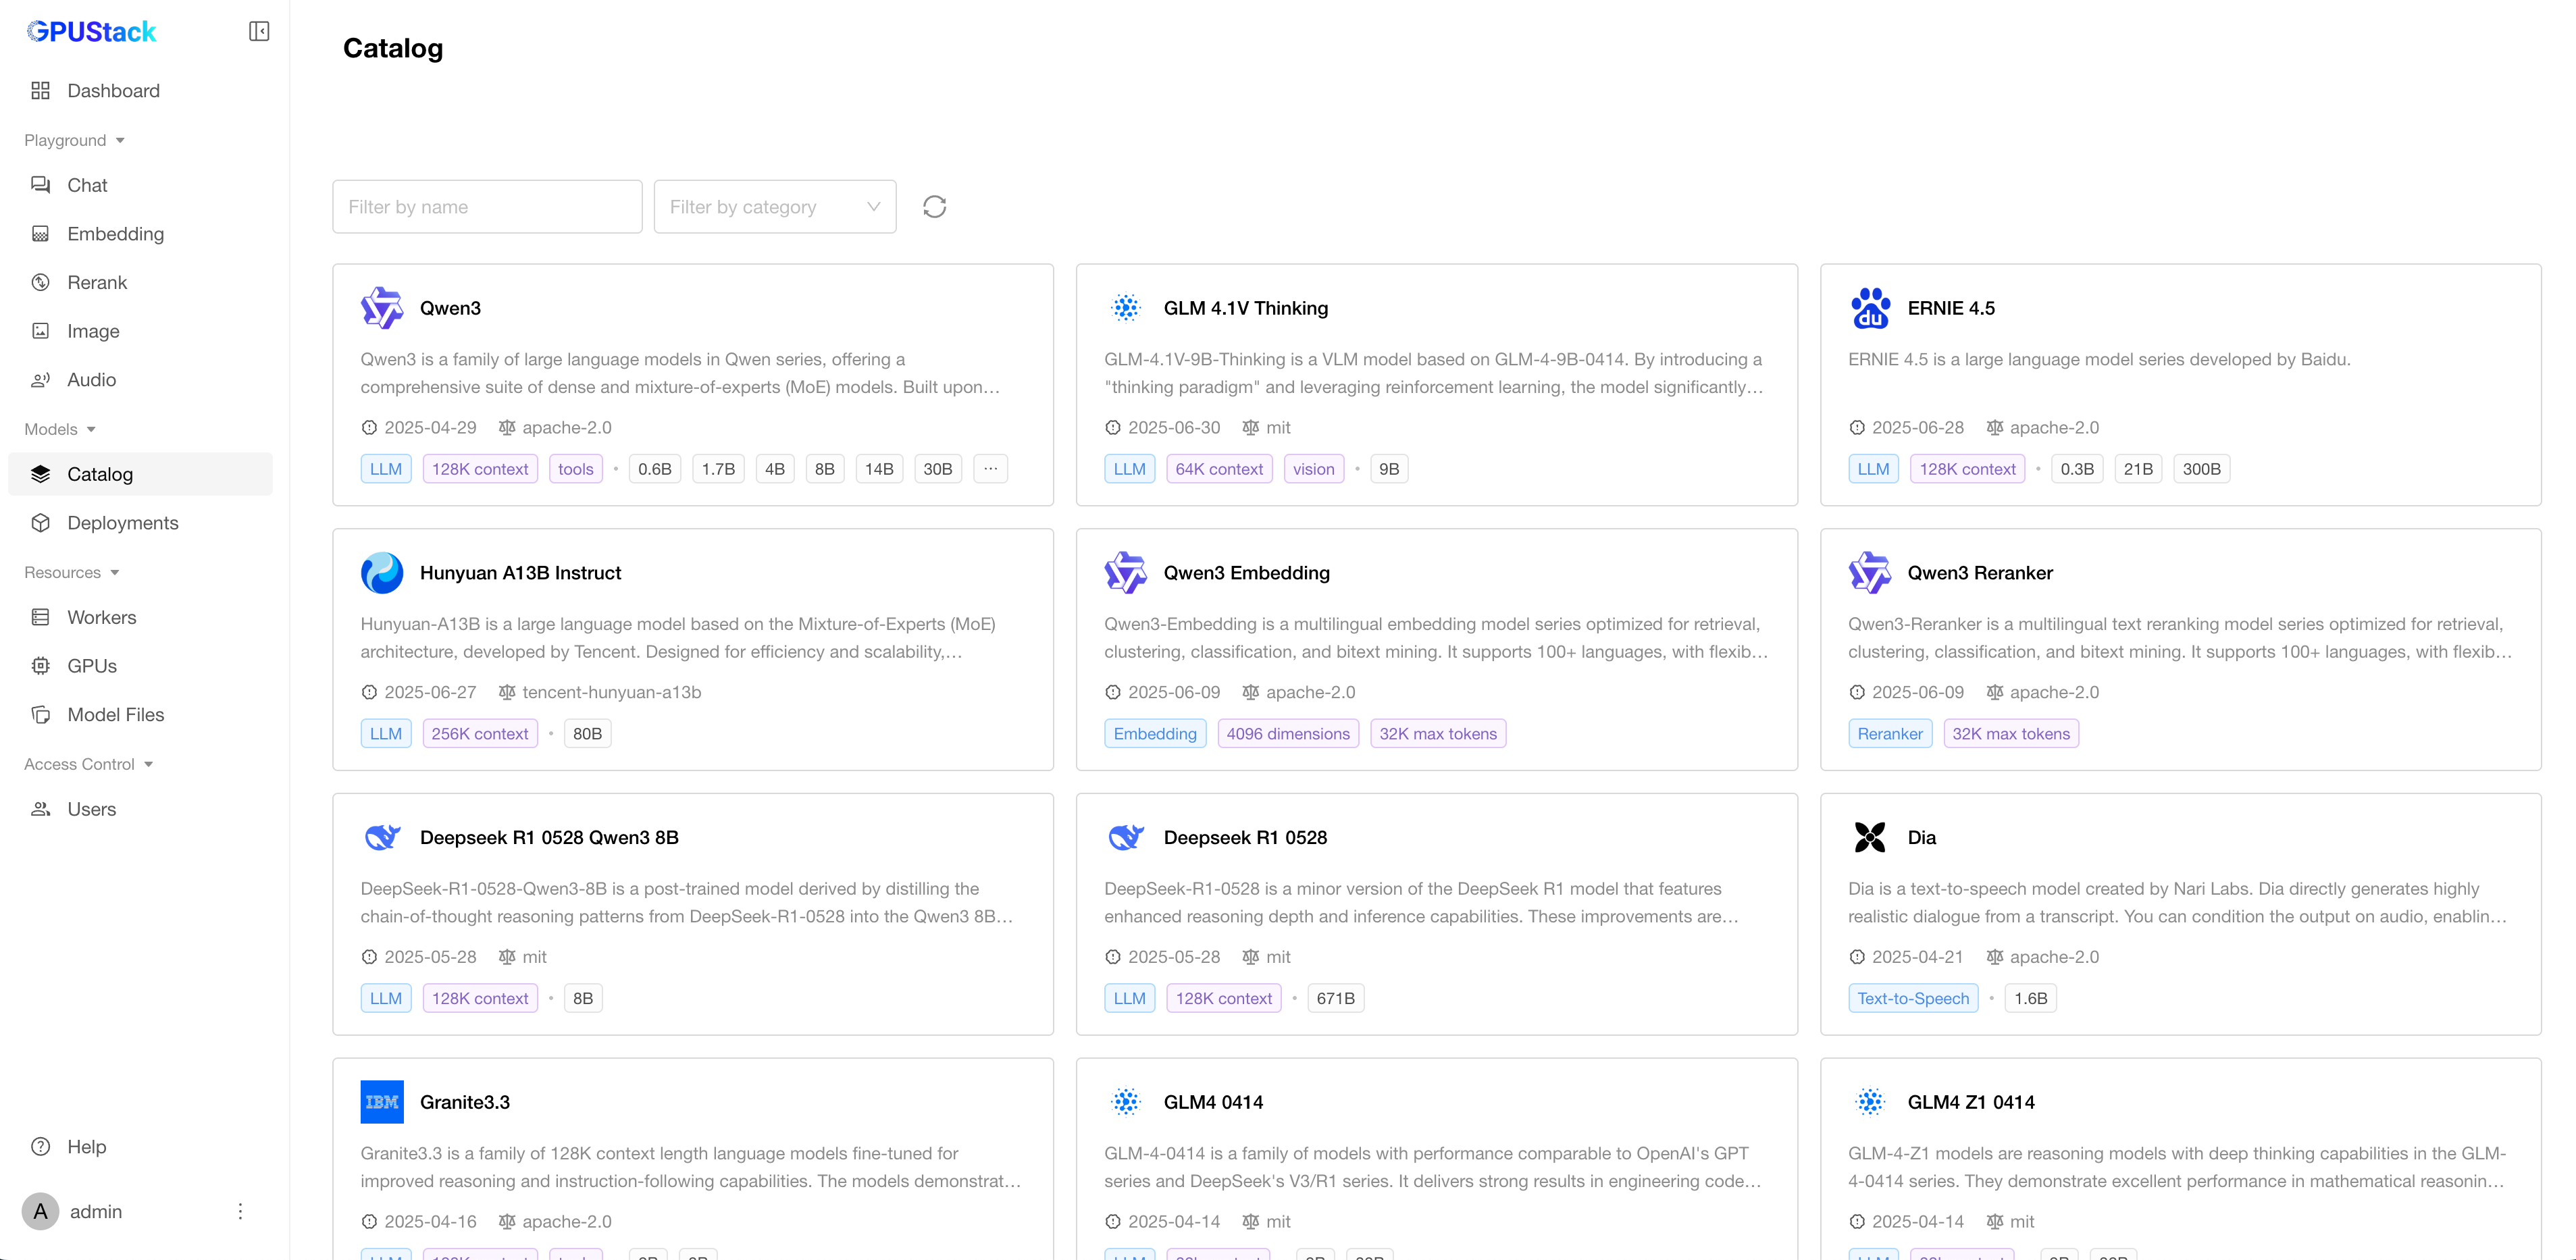Click the IBM Granite3.3 logo

382,1102
